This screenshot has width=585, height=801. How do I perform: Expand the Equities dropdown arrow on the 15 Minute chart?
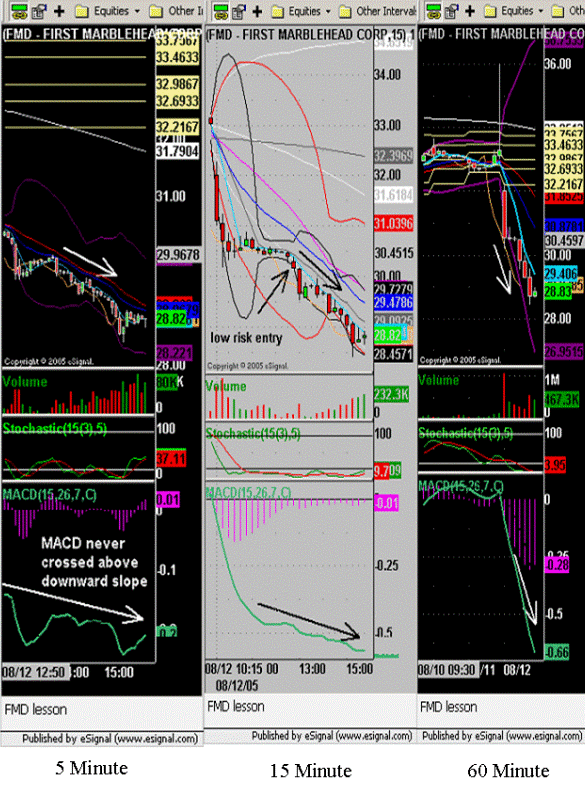328,11
